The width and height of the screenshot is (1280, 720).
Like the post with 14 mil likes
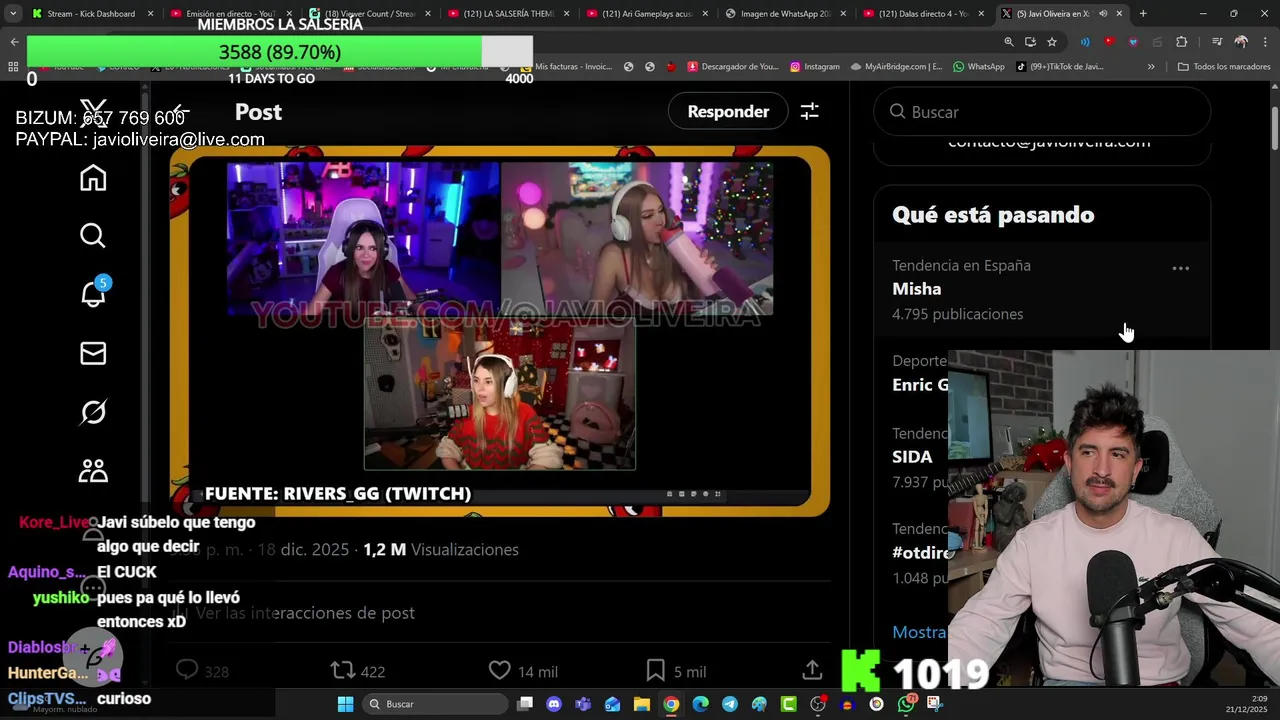tap(499, 671)
